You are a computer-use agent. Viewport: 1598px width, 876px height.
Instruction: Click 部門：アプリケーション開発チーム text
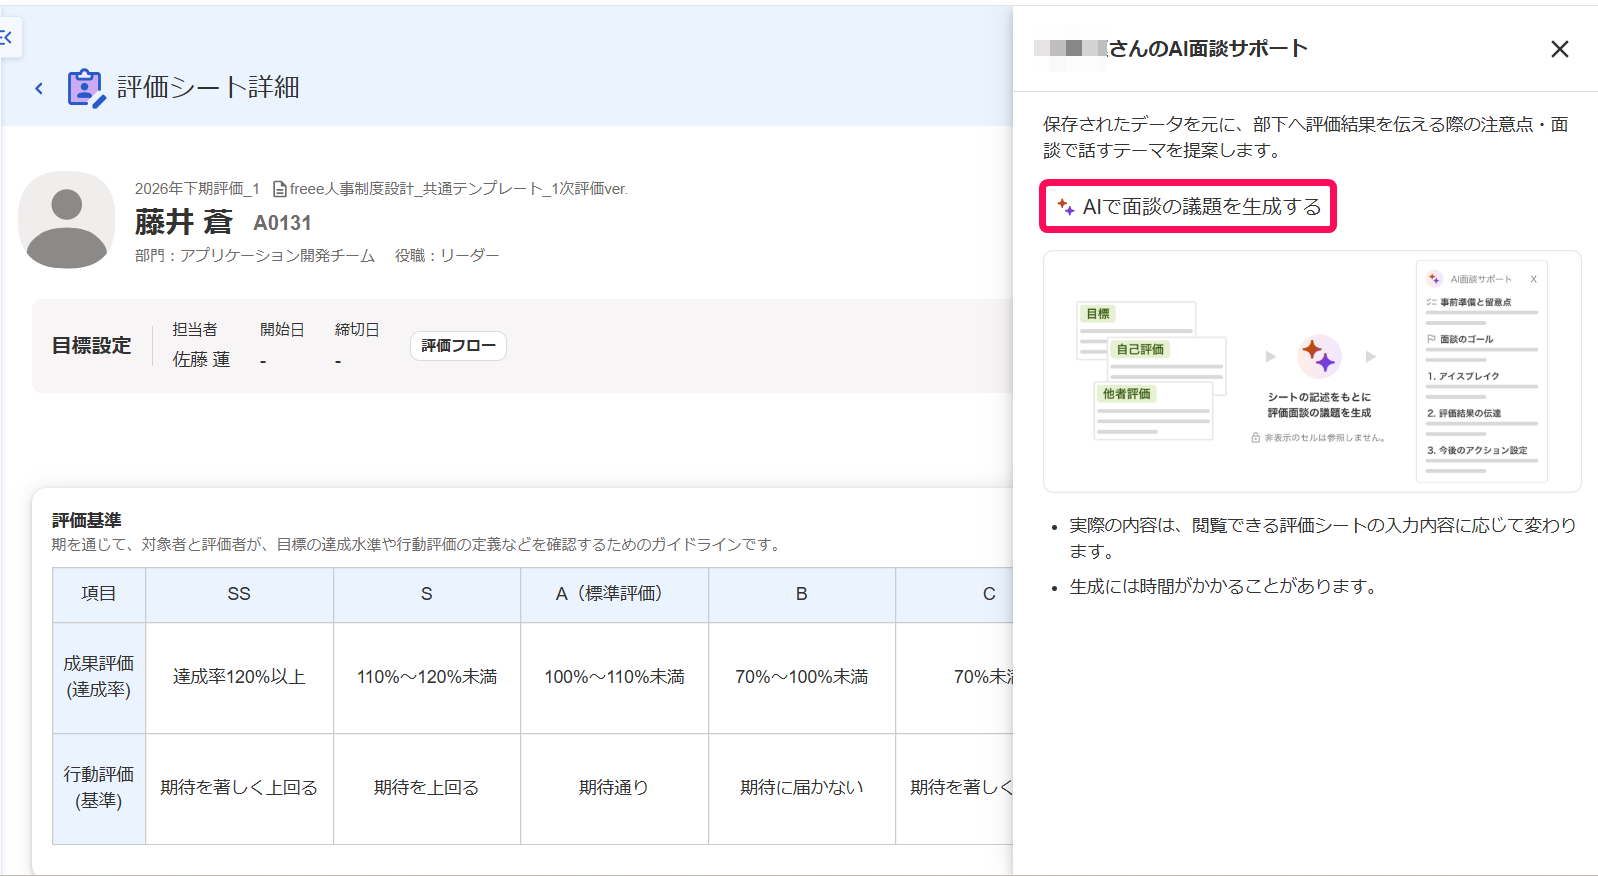pyautogui.click(x=255, y=256)
